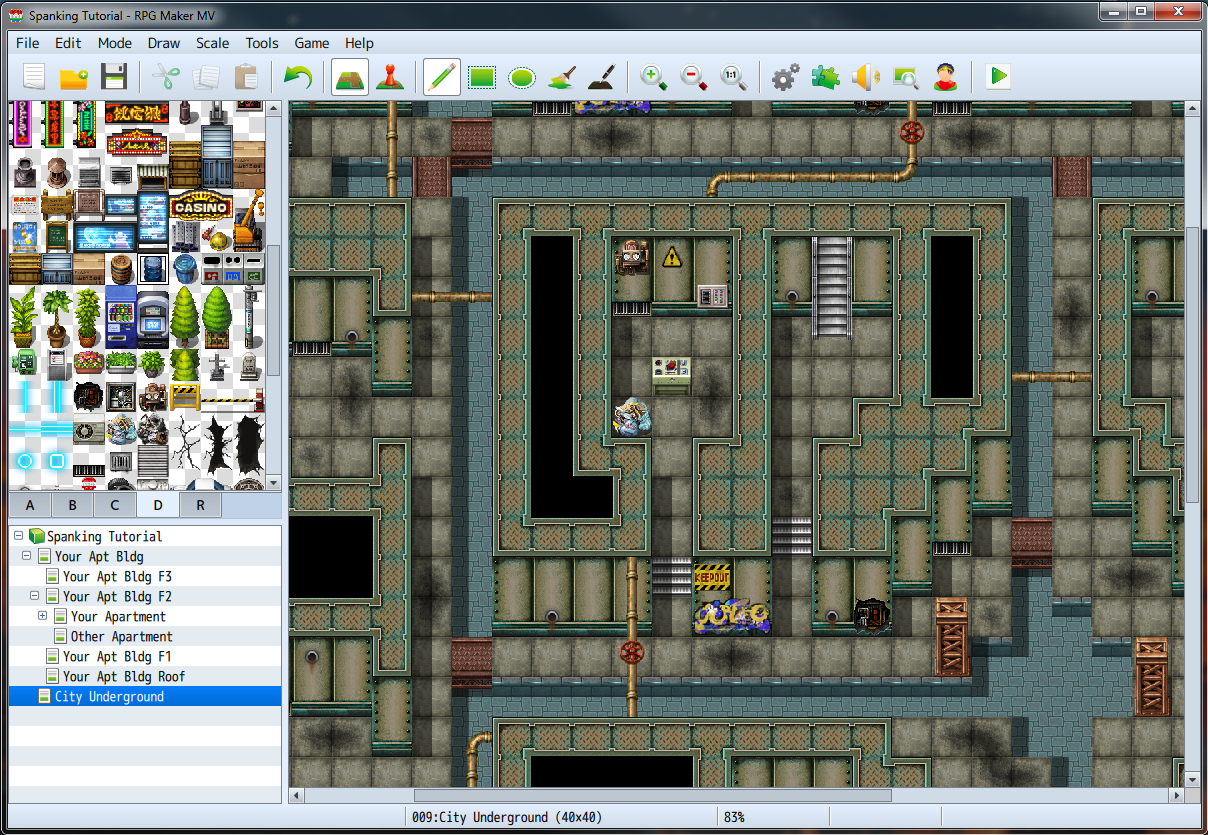Open the Scale menu
This screenshot has height=835, width=1208.
(x=213, y=43)
